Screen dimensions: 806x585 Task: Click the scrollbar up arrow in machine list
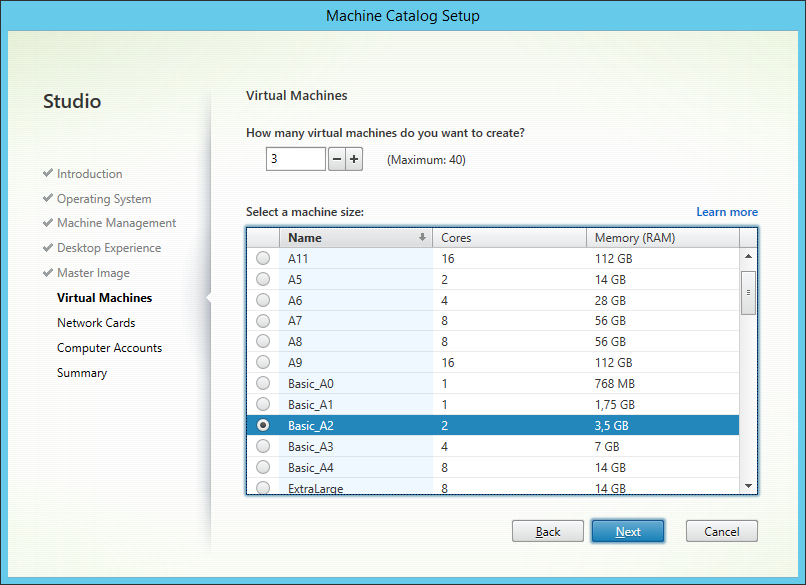tap(748, 256)
